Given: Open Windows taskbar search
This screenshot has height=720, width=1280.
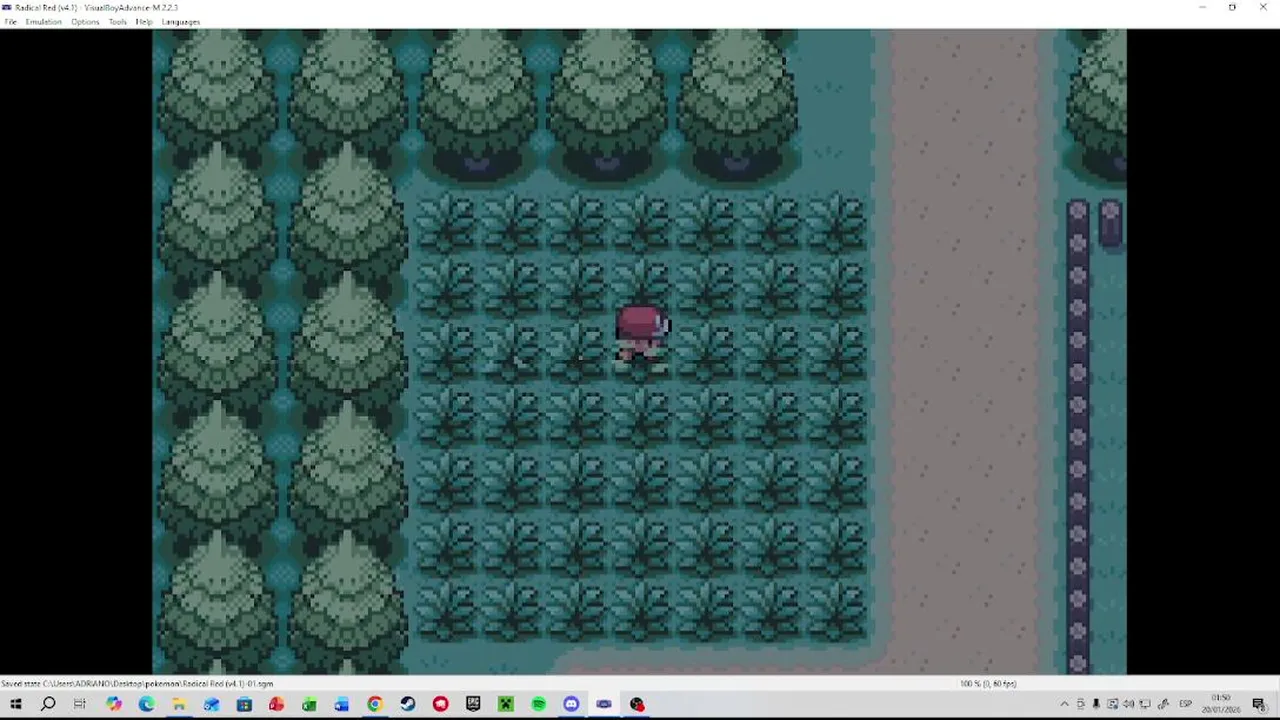Looking at the screenshot, I should click(x=48, y=705).
